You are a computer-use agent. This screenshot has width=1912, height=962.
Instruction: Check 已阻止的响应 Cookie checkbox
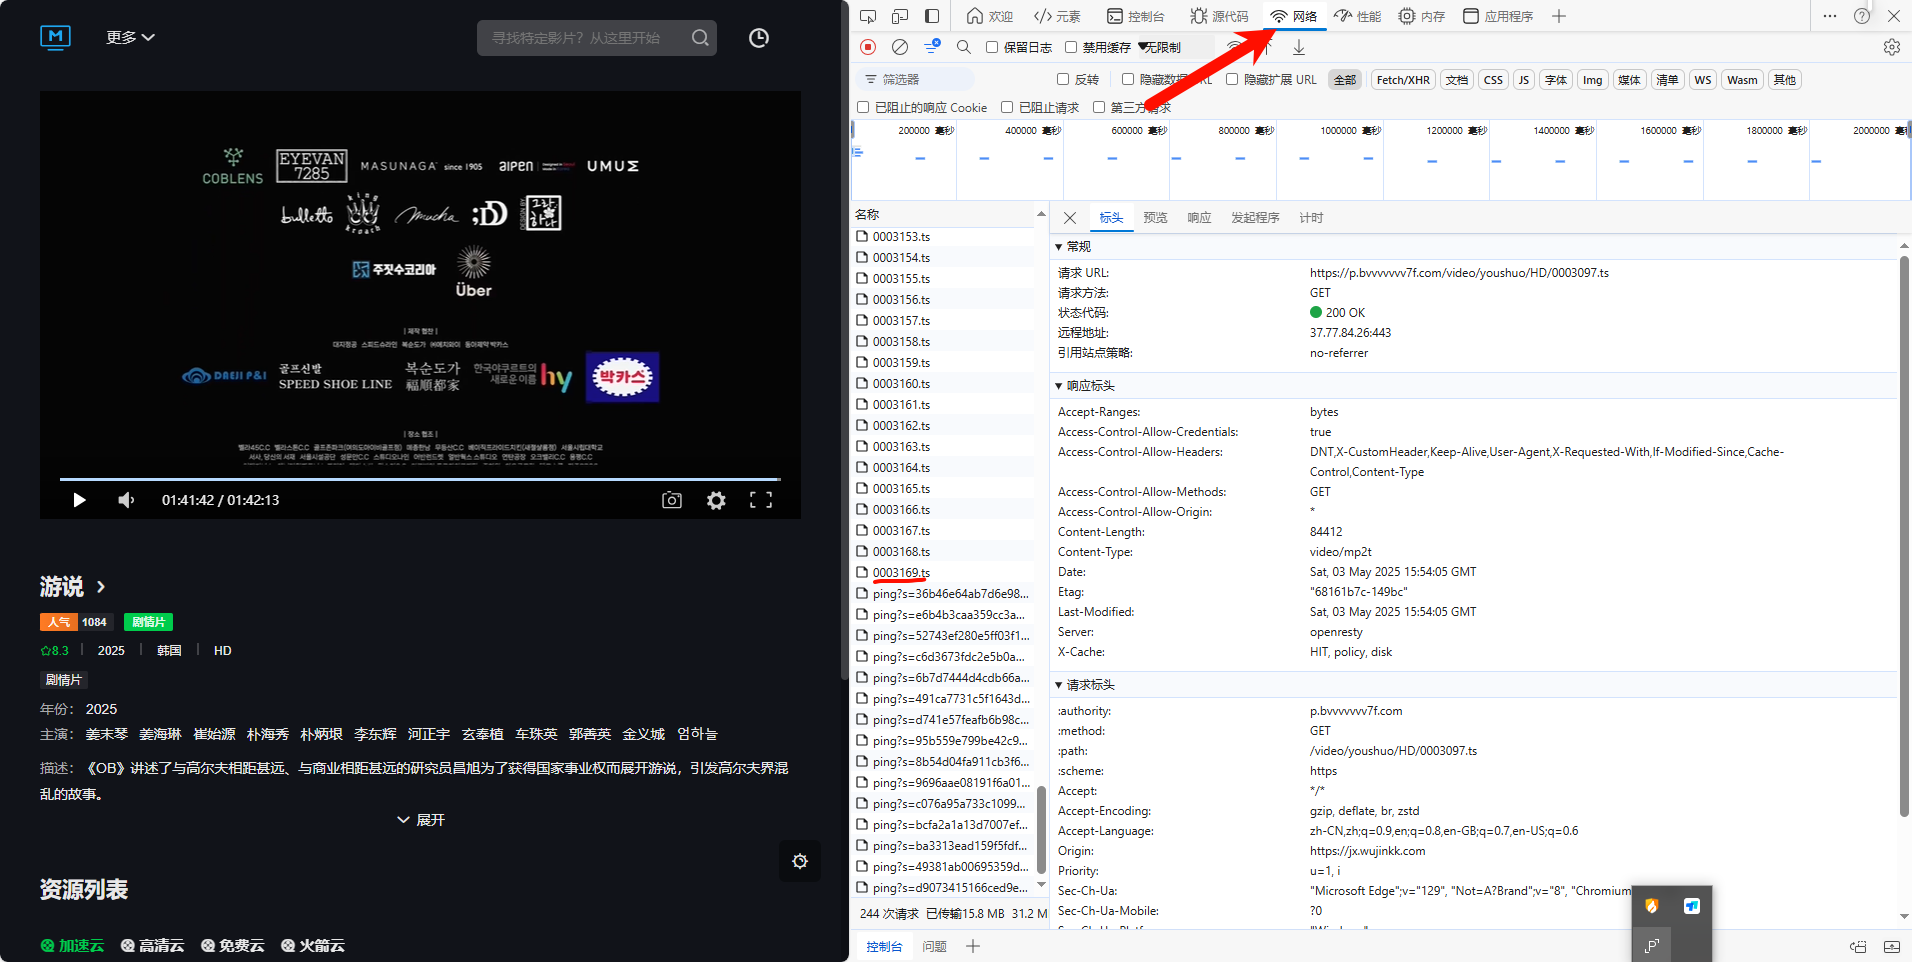(x=863, y=107)
